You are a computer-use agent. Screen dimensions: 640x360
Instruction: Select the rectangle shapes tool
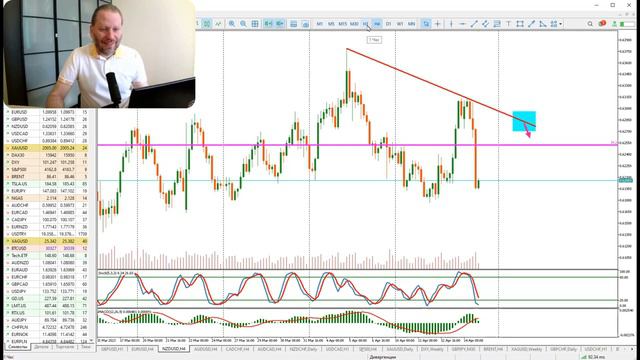[520, 24]
